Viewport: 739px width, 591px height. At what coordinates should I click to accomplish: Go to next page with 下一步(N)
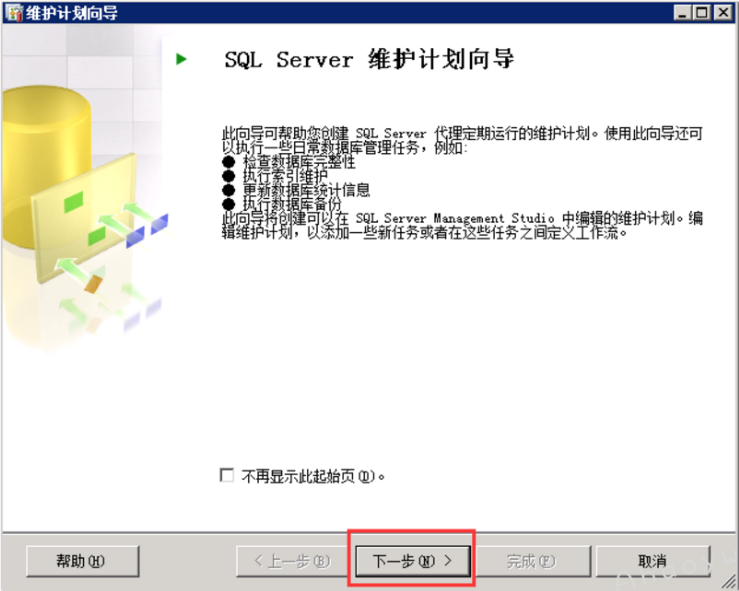click(x=412, y=561)
